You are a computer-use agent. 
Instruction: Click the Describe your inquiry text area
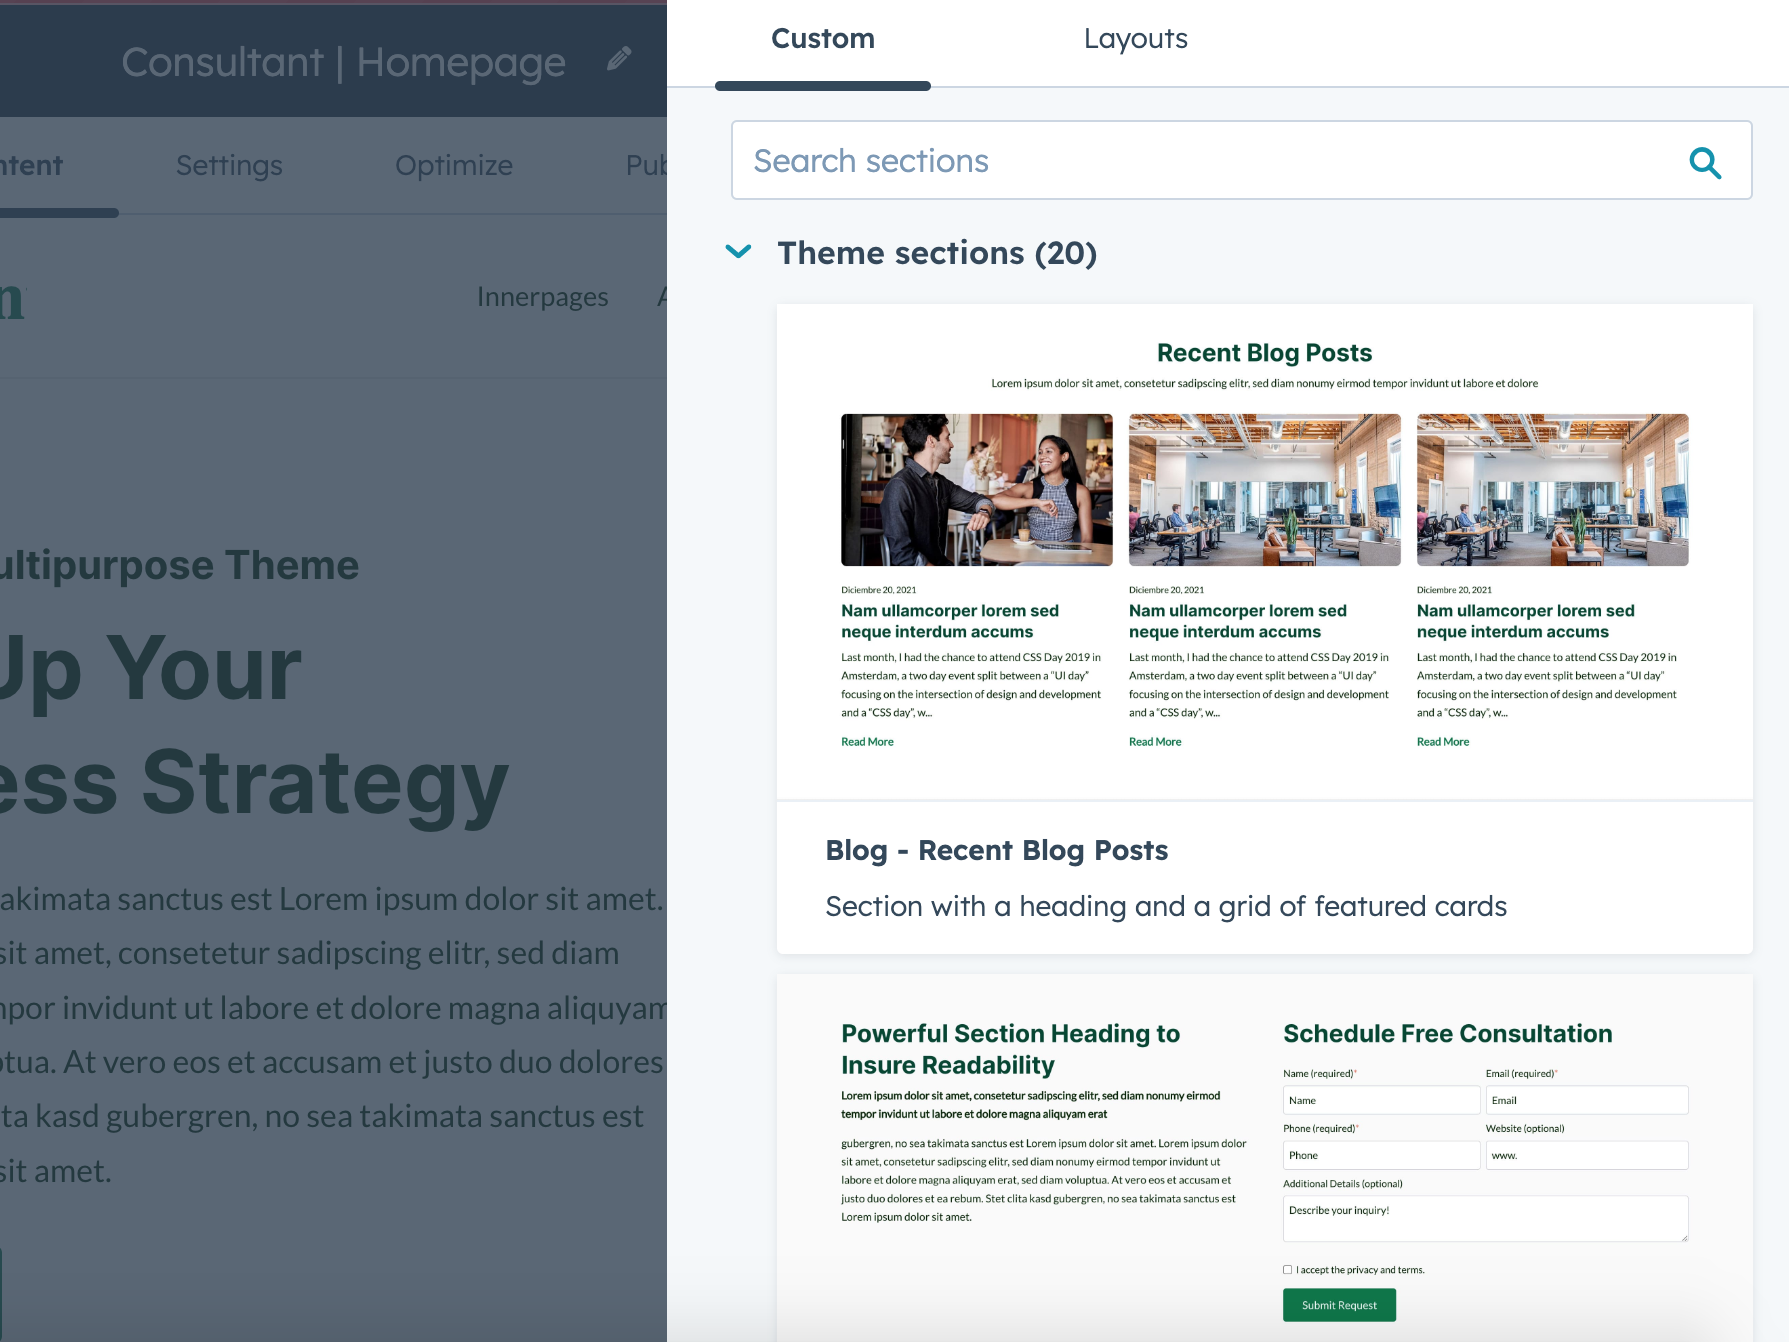pos(1484,1218)
